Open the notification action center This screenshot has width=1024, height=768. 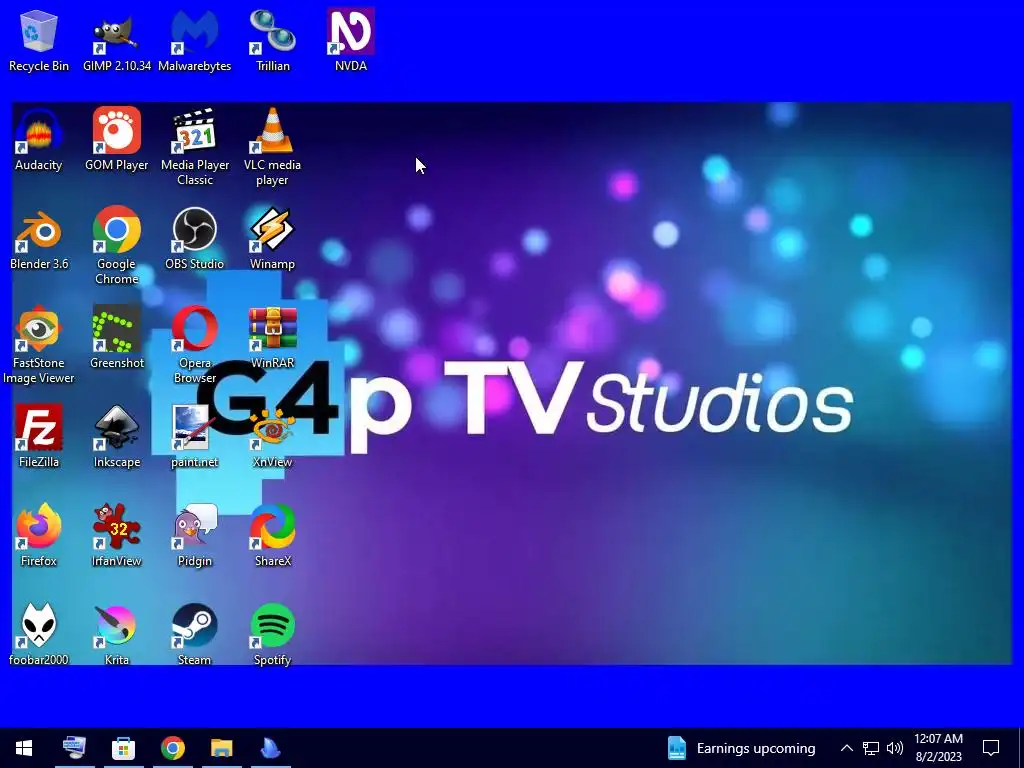coord(991,748)
